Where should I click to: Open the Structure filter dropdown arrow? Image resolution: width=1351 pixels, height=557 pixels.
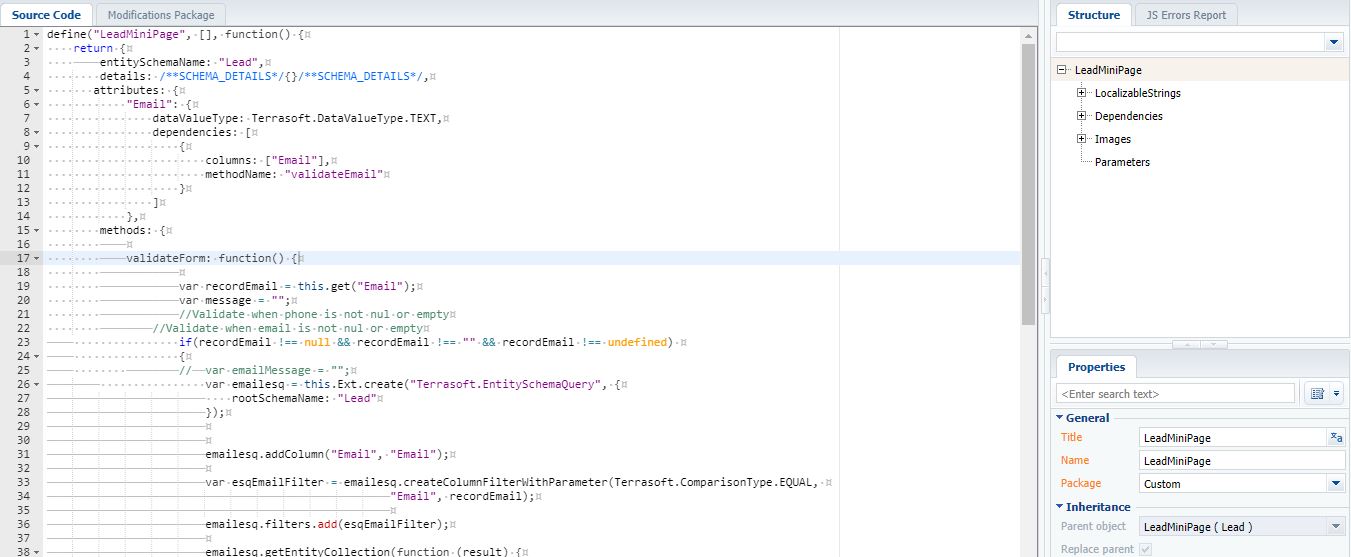[x=1334, y=42]
